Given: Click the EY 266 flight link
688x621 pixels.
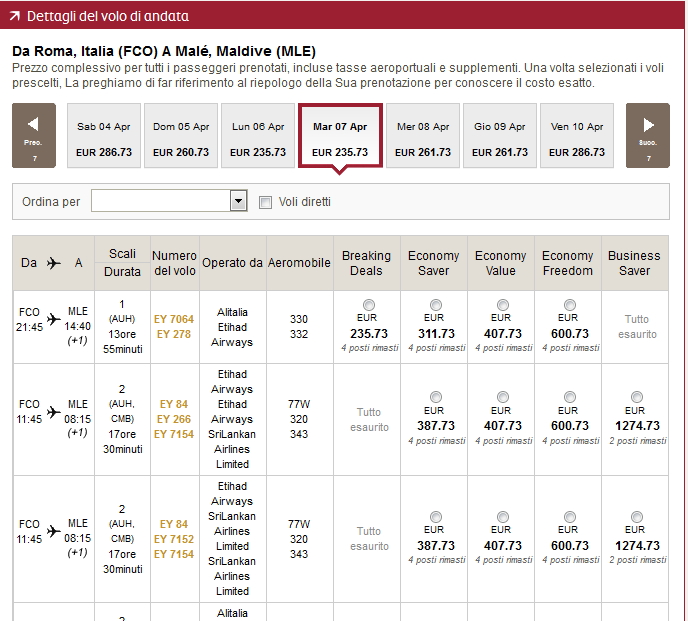Looking at the screenshot, I should click(174, 419).
